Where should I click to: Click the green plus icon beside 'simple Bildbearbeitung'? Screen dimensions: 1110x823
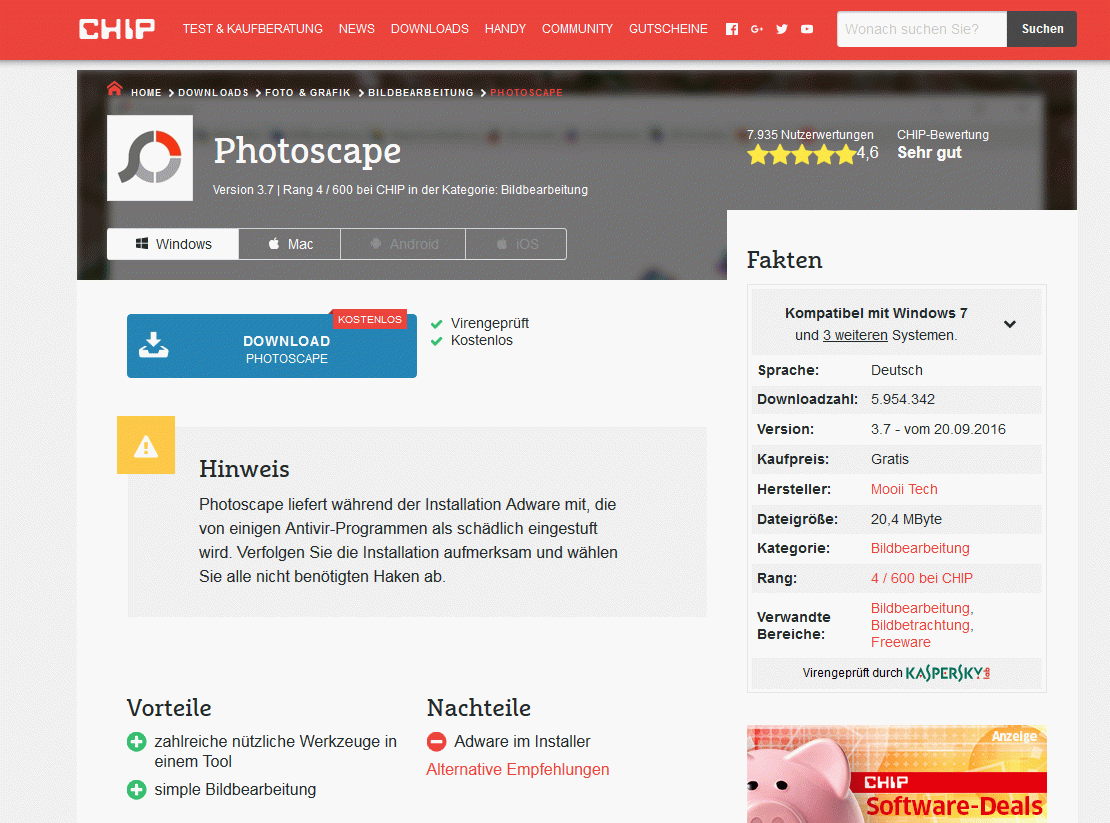tap(137, 790)
